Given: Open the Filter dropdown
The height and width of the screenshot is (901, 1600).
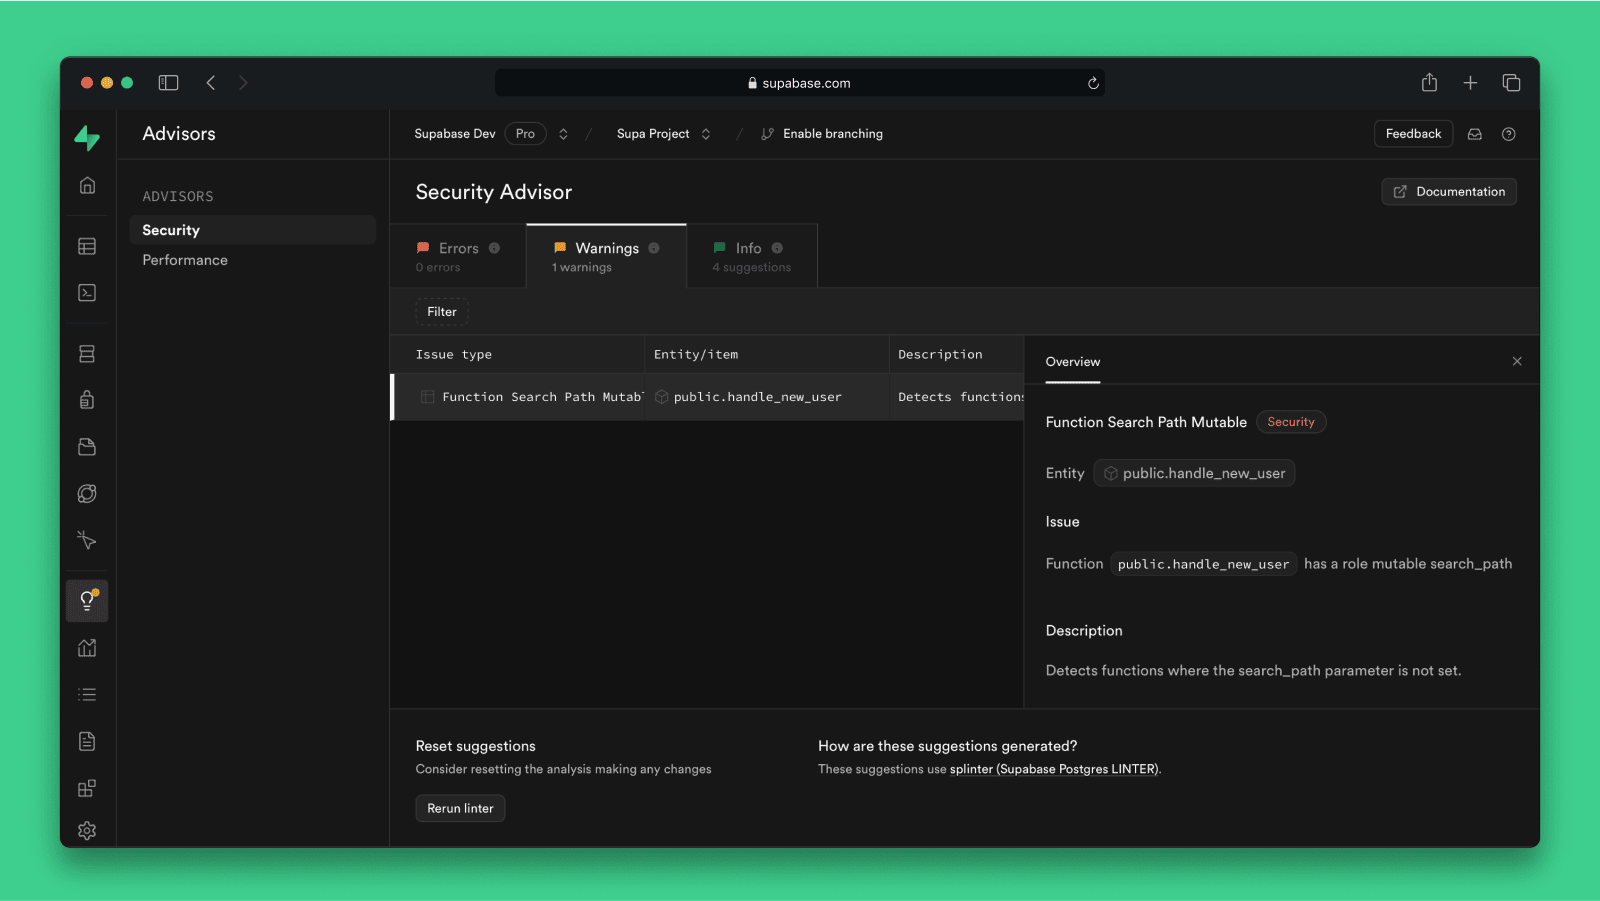Looking at the screenshot, I should (x=442, y=312).
